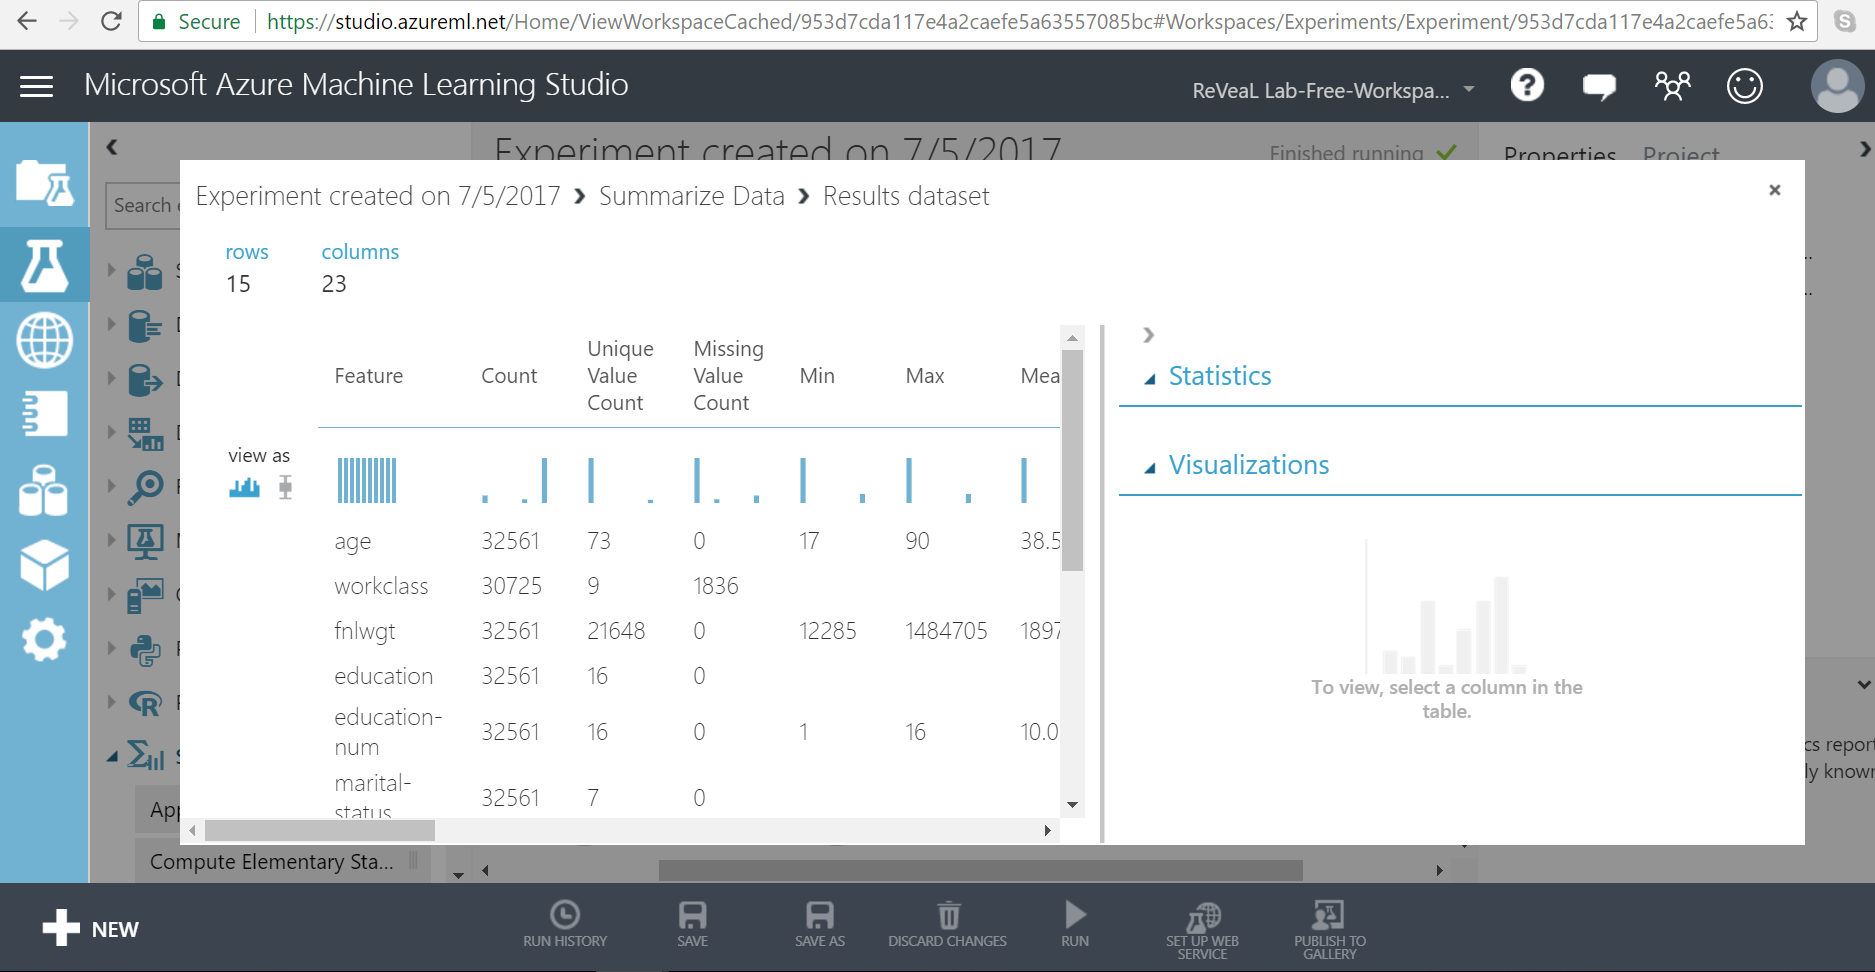Image resolution: width=1875 pixels, height=972 pixels.
Task: Select the Max column header
Action: pos(925,376)
